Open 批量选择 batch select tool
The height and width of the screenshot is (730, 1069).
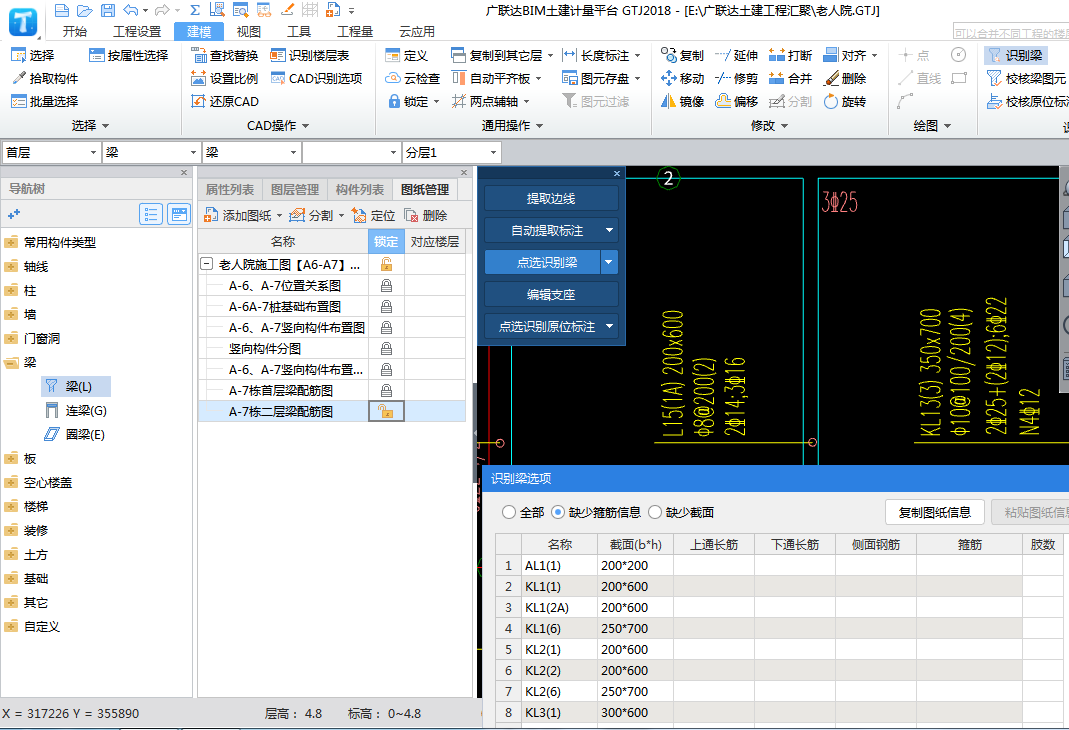tap(45, 102)
